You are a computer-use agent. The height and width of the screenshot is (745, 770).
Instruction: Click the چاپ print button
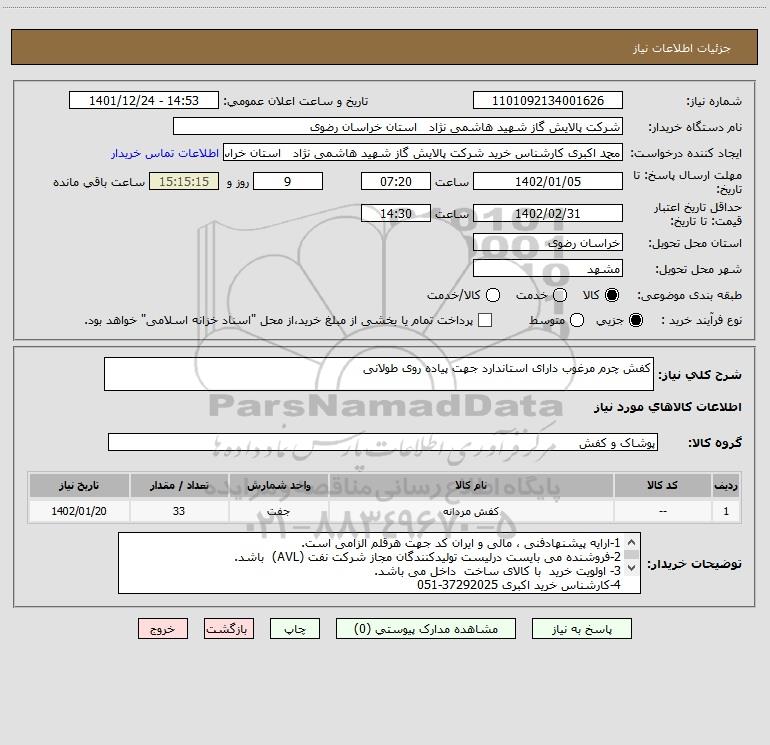pos(295,629)
